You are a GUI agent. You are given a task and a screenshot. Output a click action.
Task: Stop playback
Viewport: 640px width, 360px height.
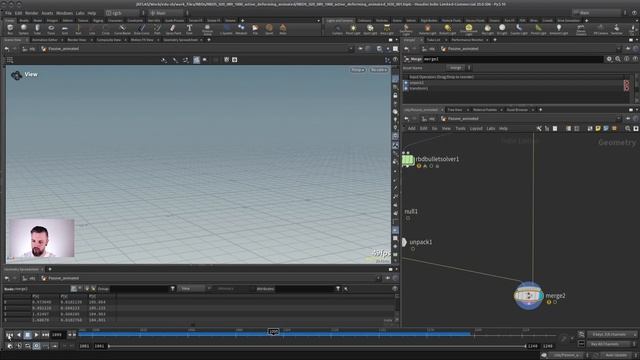pyautogui.click(x=27, y=335)
